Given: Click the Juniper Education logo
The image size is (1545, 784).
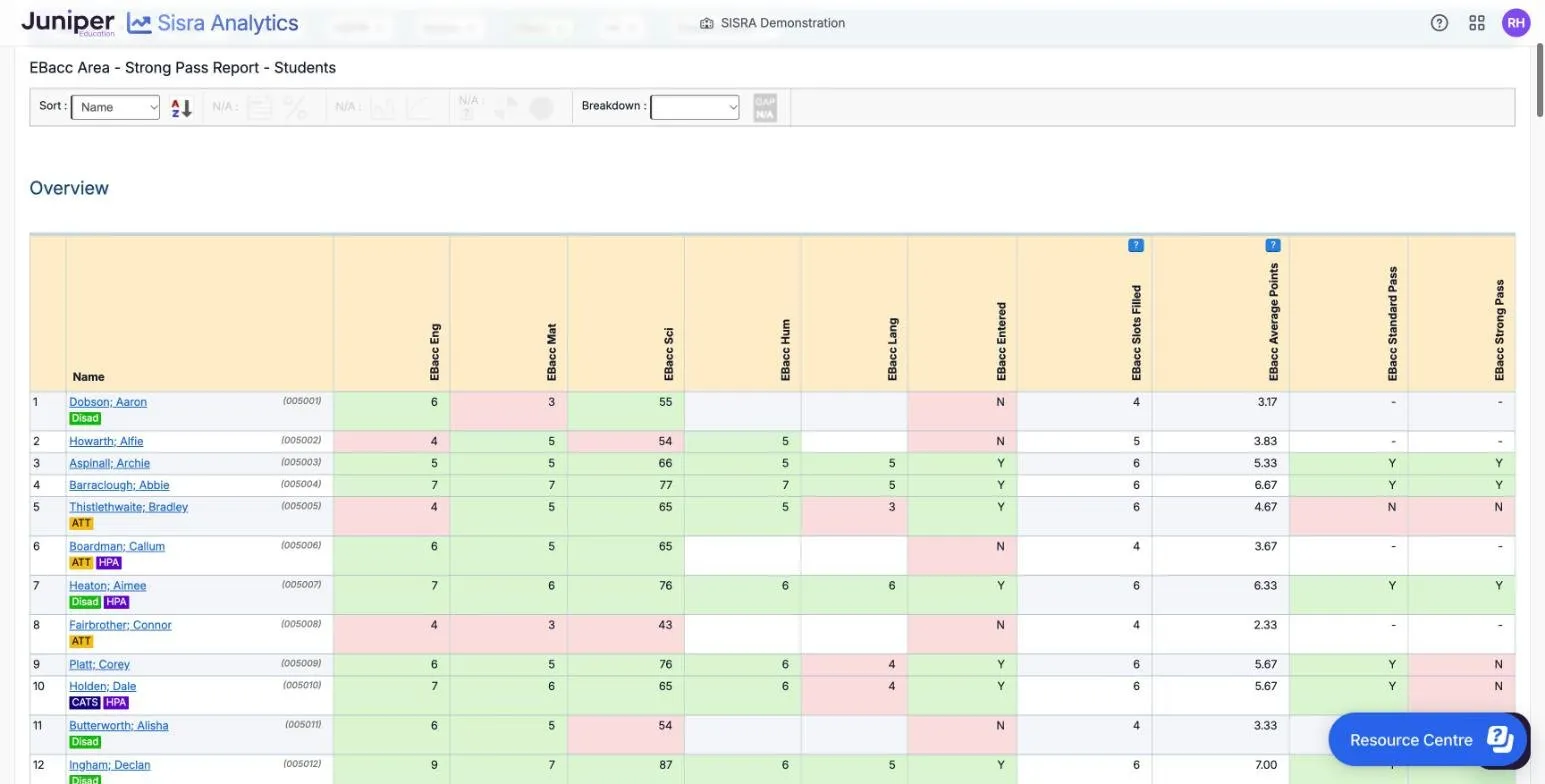Looking at the screenshot, I should [68, 23].
